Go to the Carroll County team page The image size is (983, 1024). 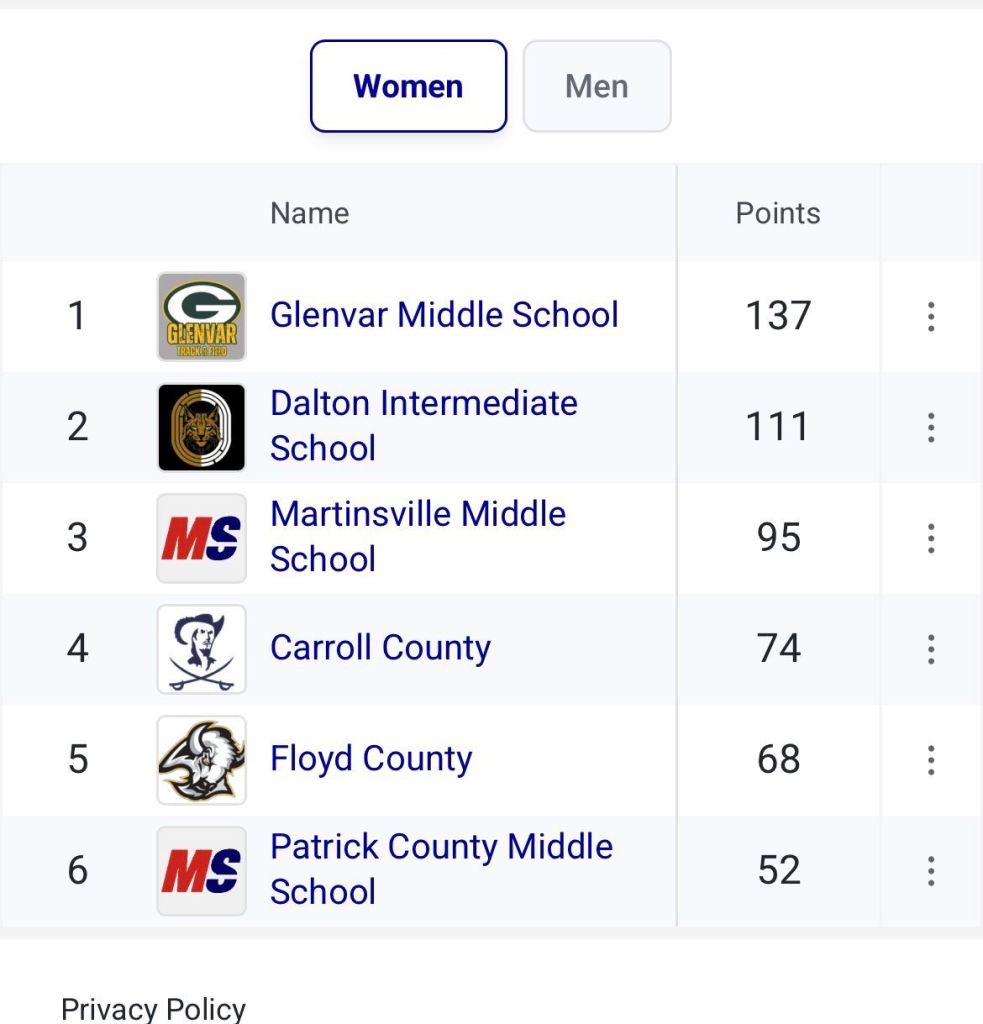tap(380, 648)
